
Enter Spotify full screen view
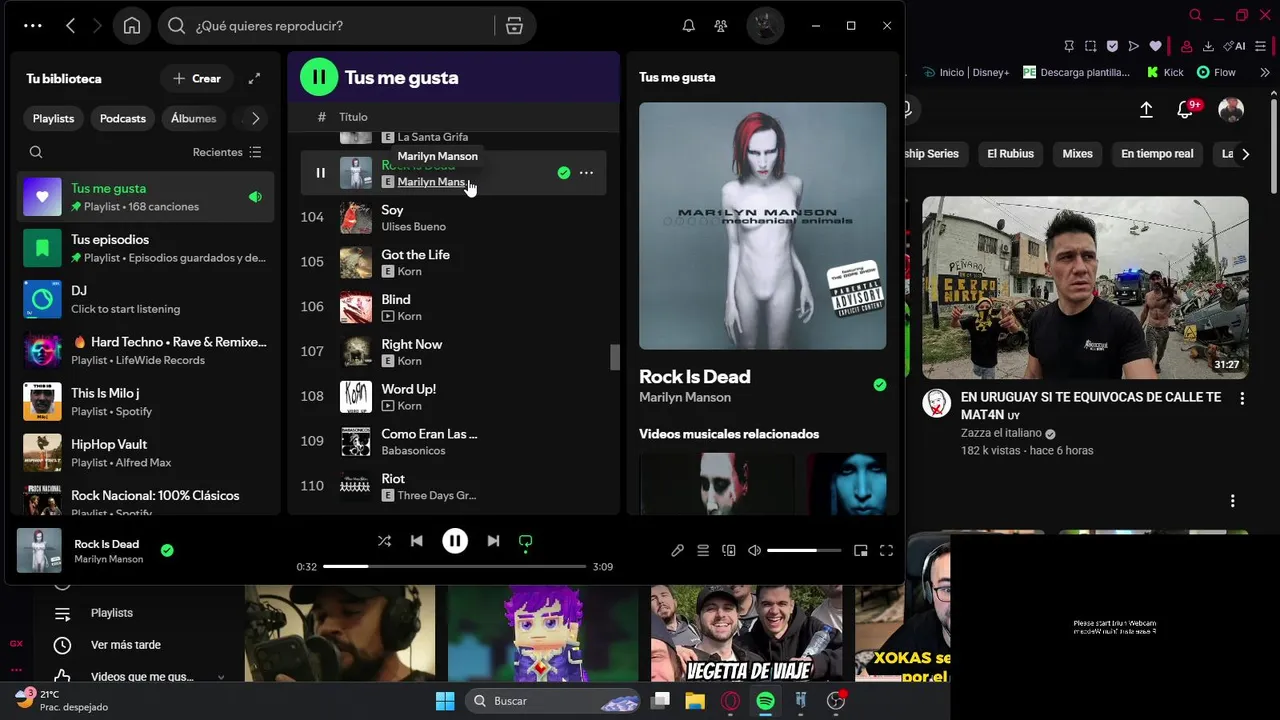[x=886, y=550]
